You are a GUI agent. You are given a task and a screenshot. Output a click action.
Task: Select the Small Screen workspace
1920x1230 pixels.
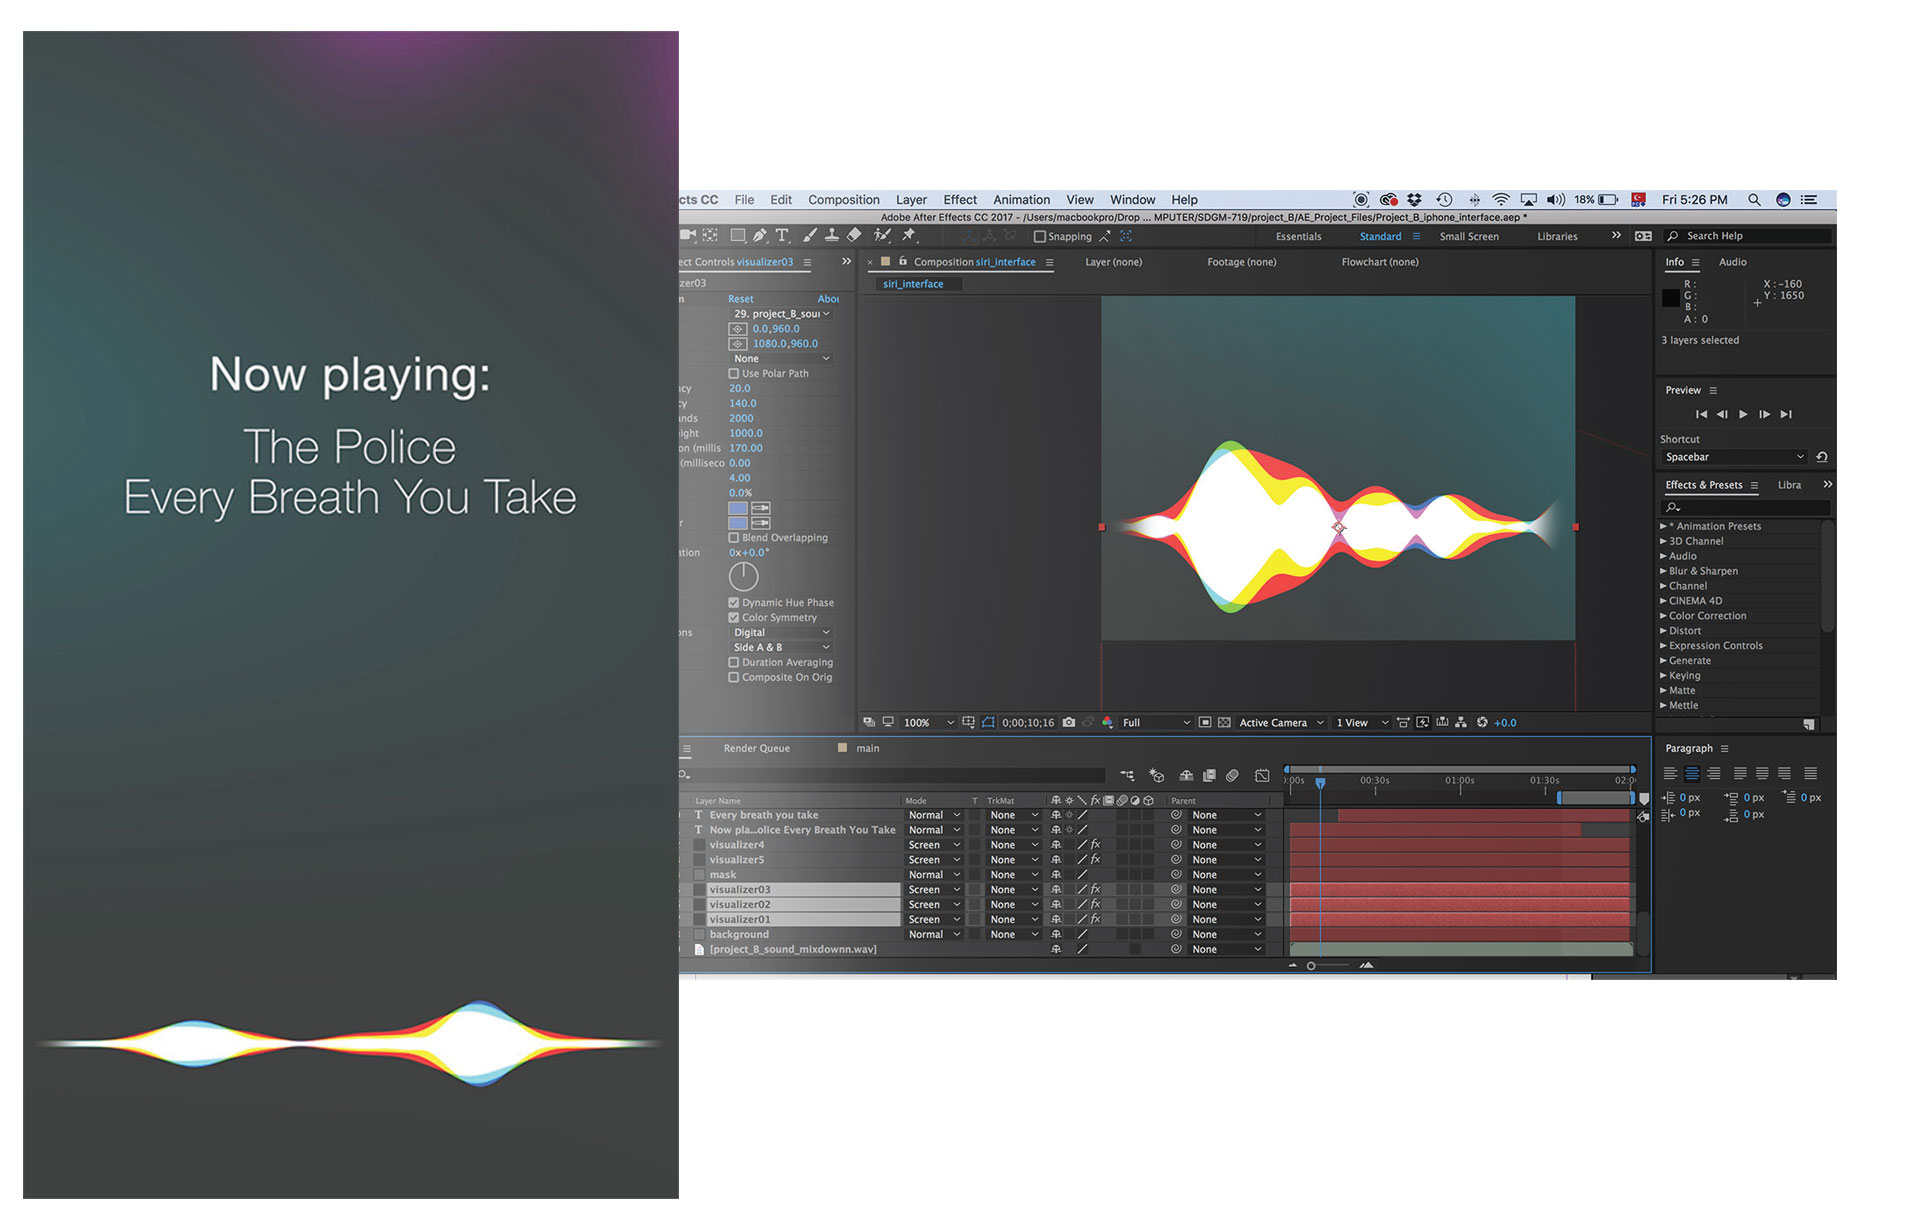(1468, 237)
